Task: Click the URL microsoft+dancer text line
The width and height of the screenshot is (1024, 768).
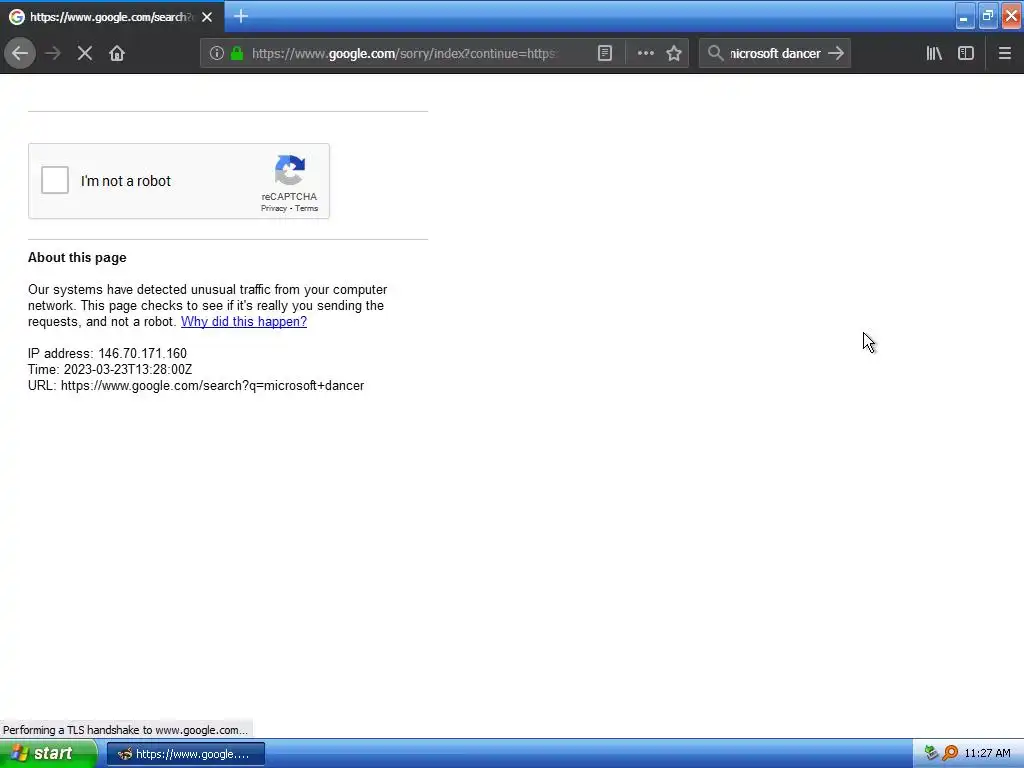Action: pos(196,385)
